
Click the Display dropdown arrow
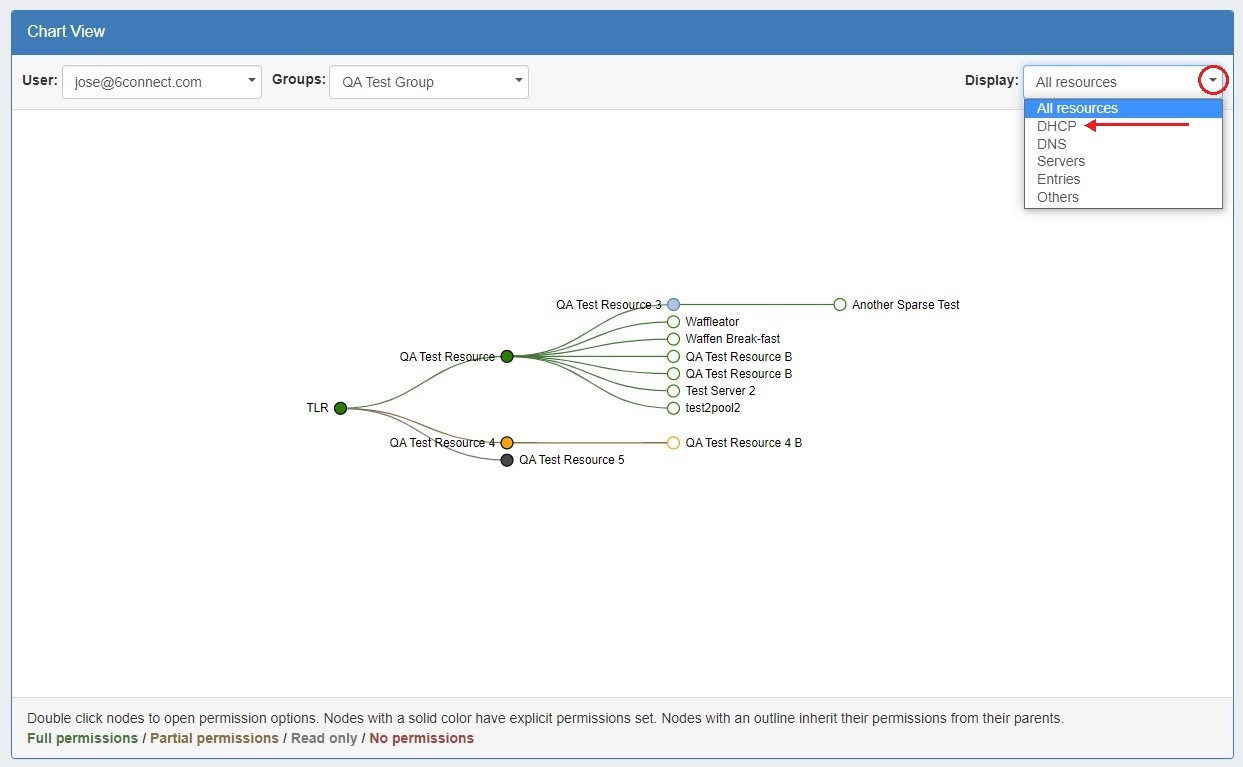coord(1212,81)
